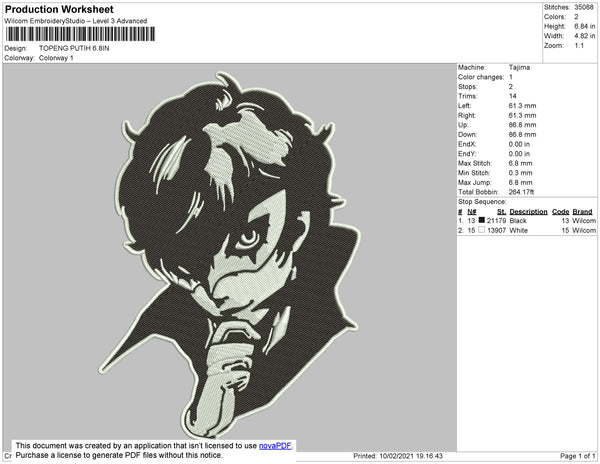Viewport: 600px width, 464px height.
Task: Select the 'Production Worksheet' title
Action: coord(59,9)
